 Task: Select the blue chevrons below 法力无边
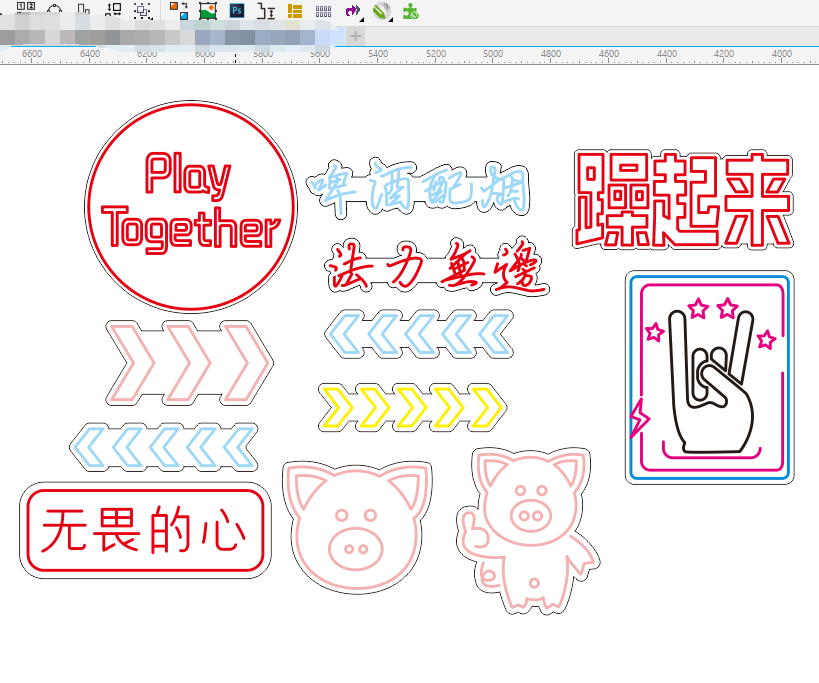(x=419, y=334)
